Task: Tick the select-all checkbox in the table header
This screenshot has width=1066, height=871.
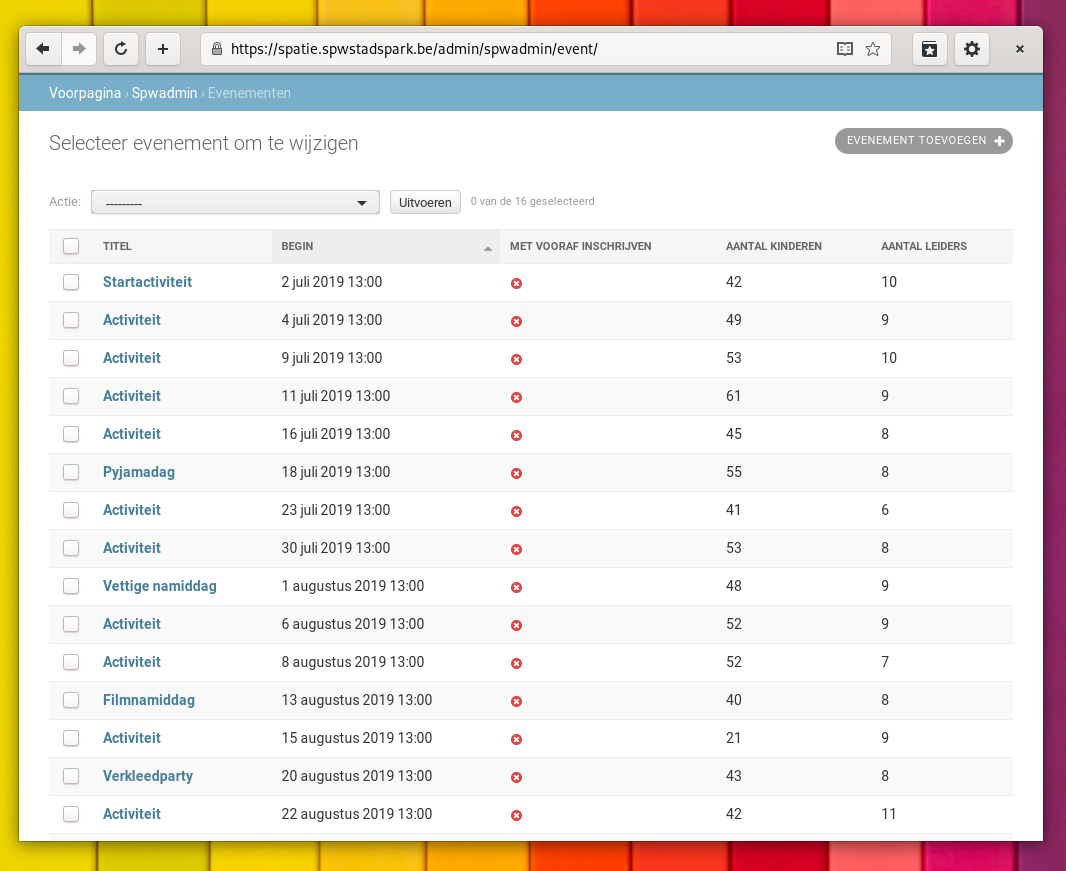Action: click(71, 246)
